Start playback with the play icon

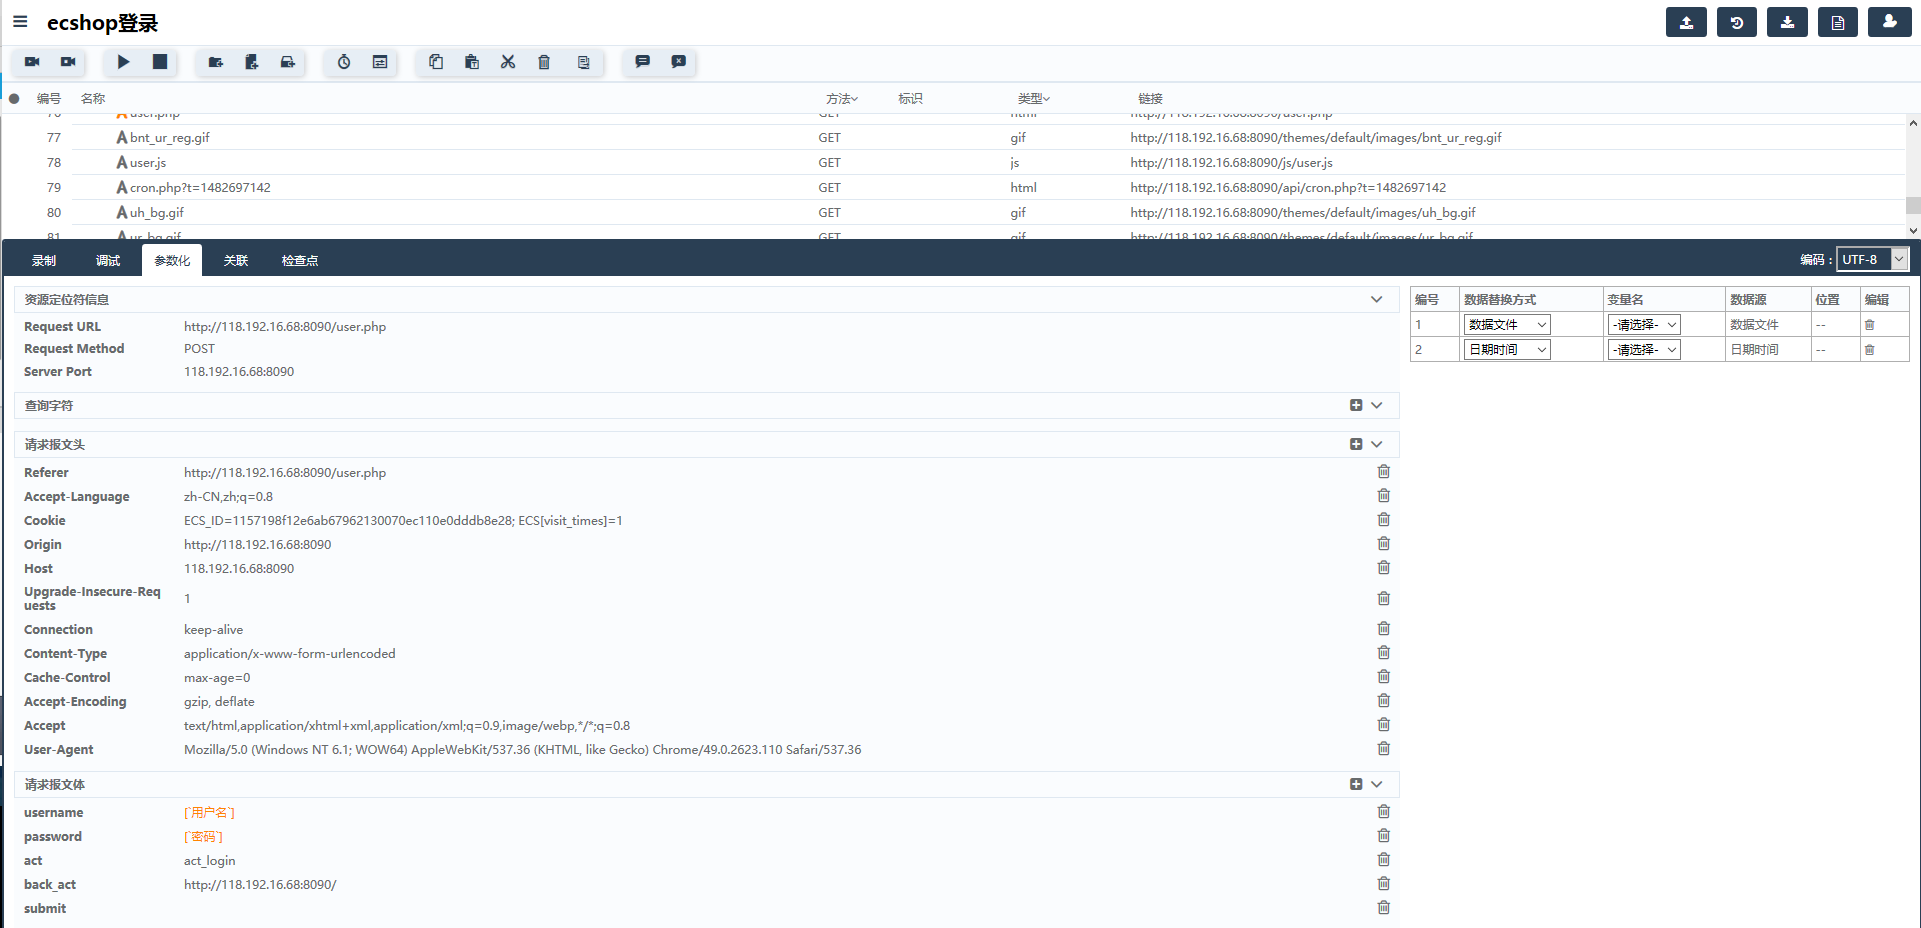(x=123, y=62)
